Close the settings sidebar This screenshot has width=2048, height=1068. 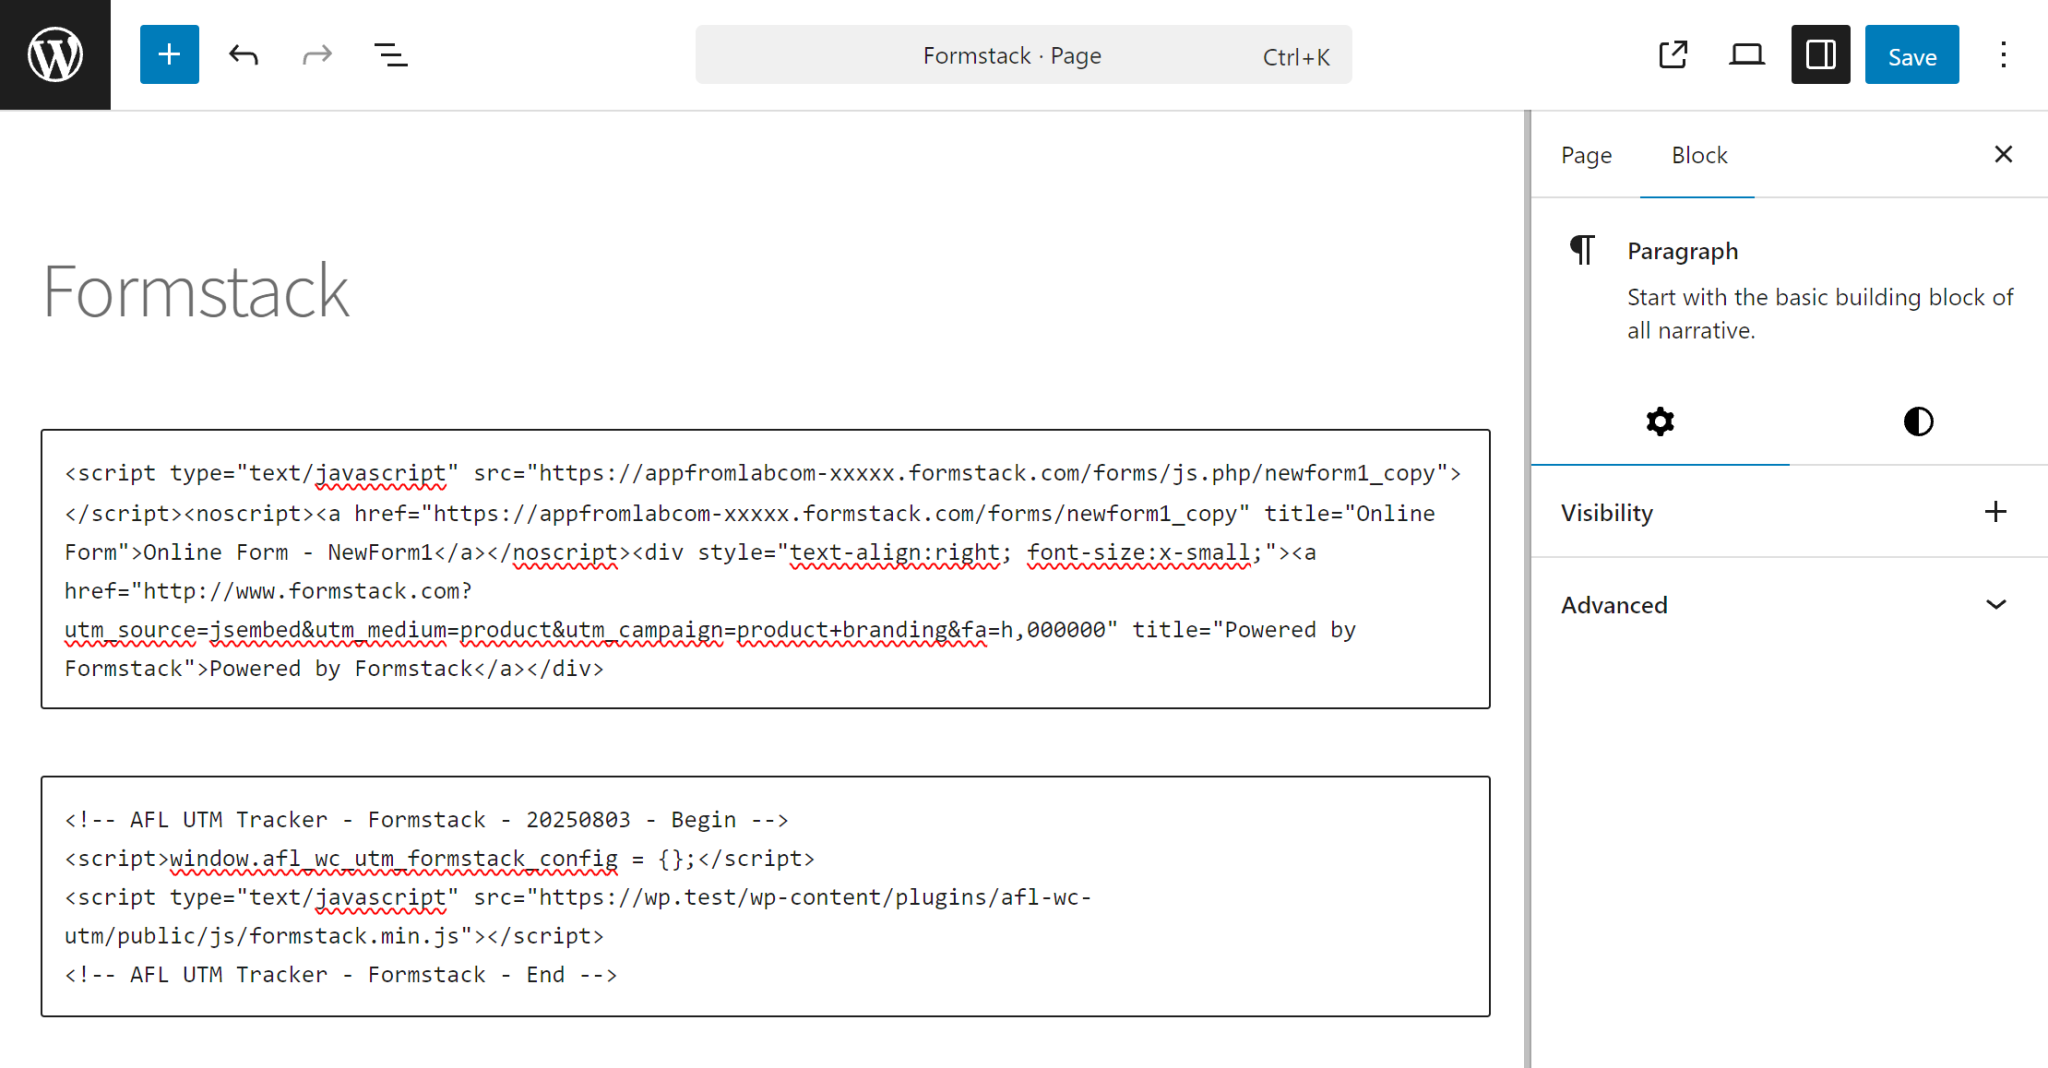pyautogui.click(x=2003, y=154)
